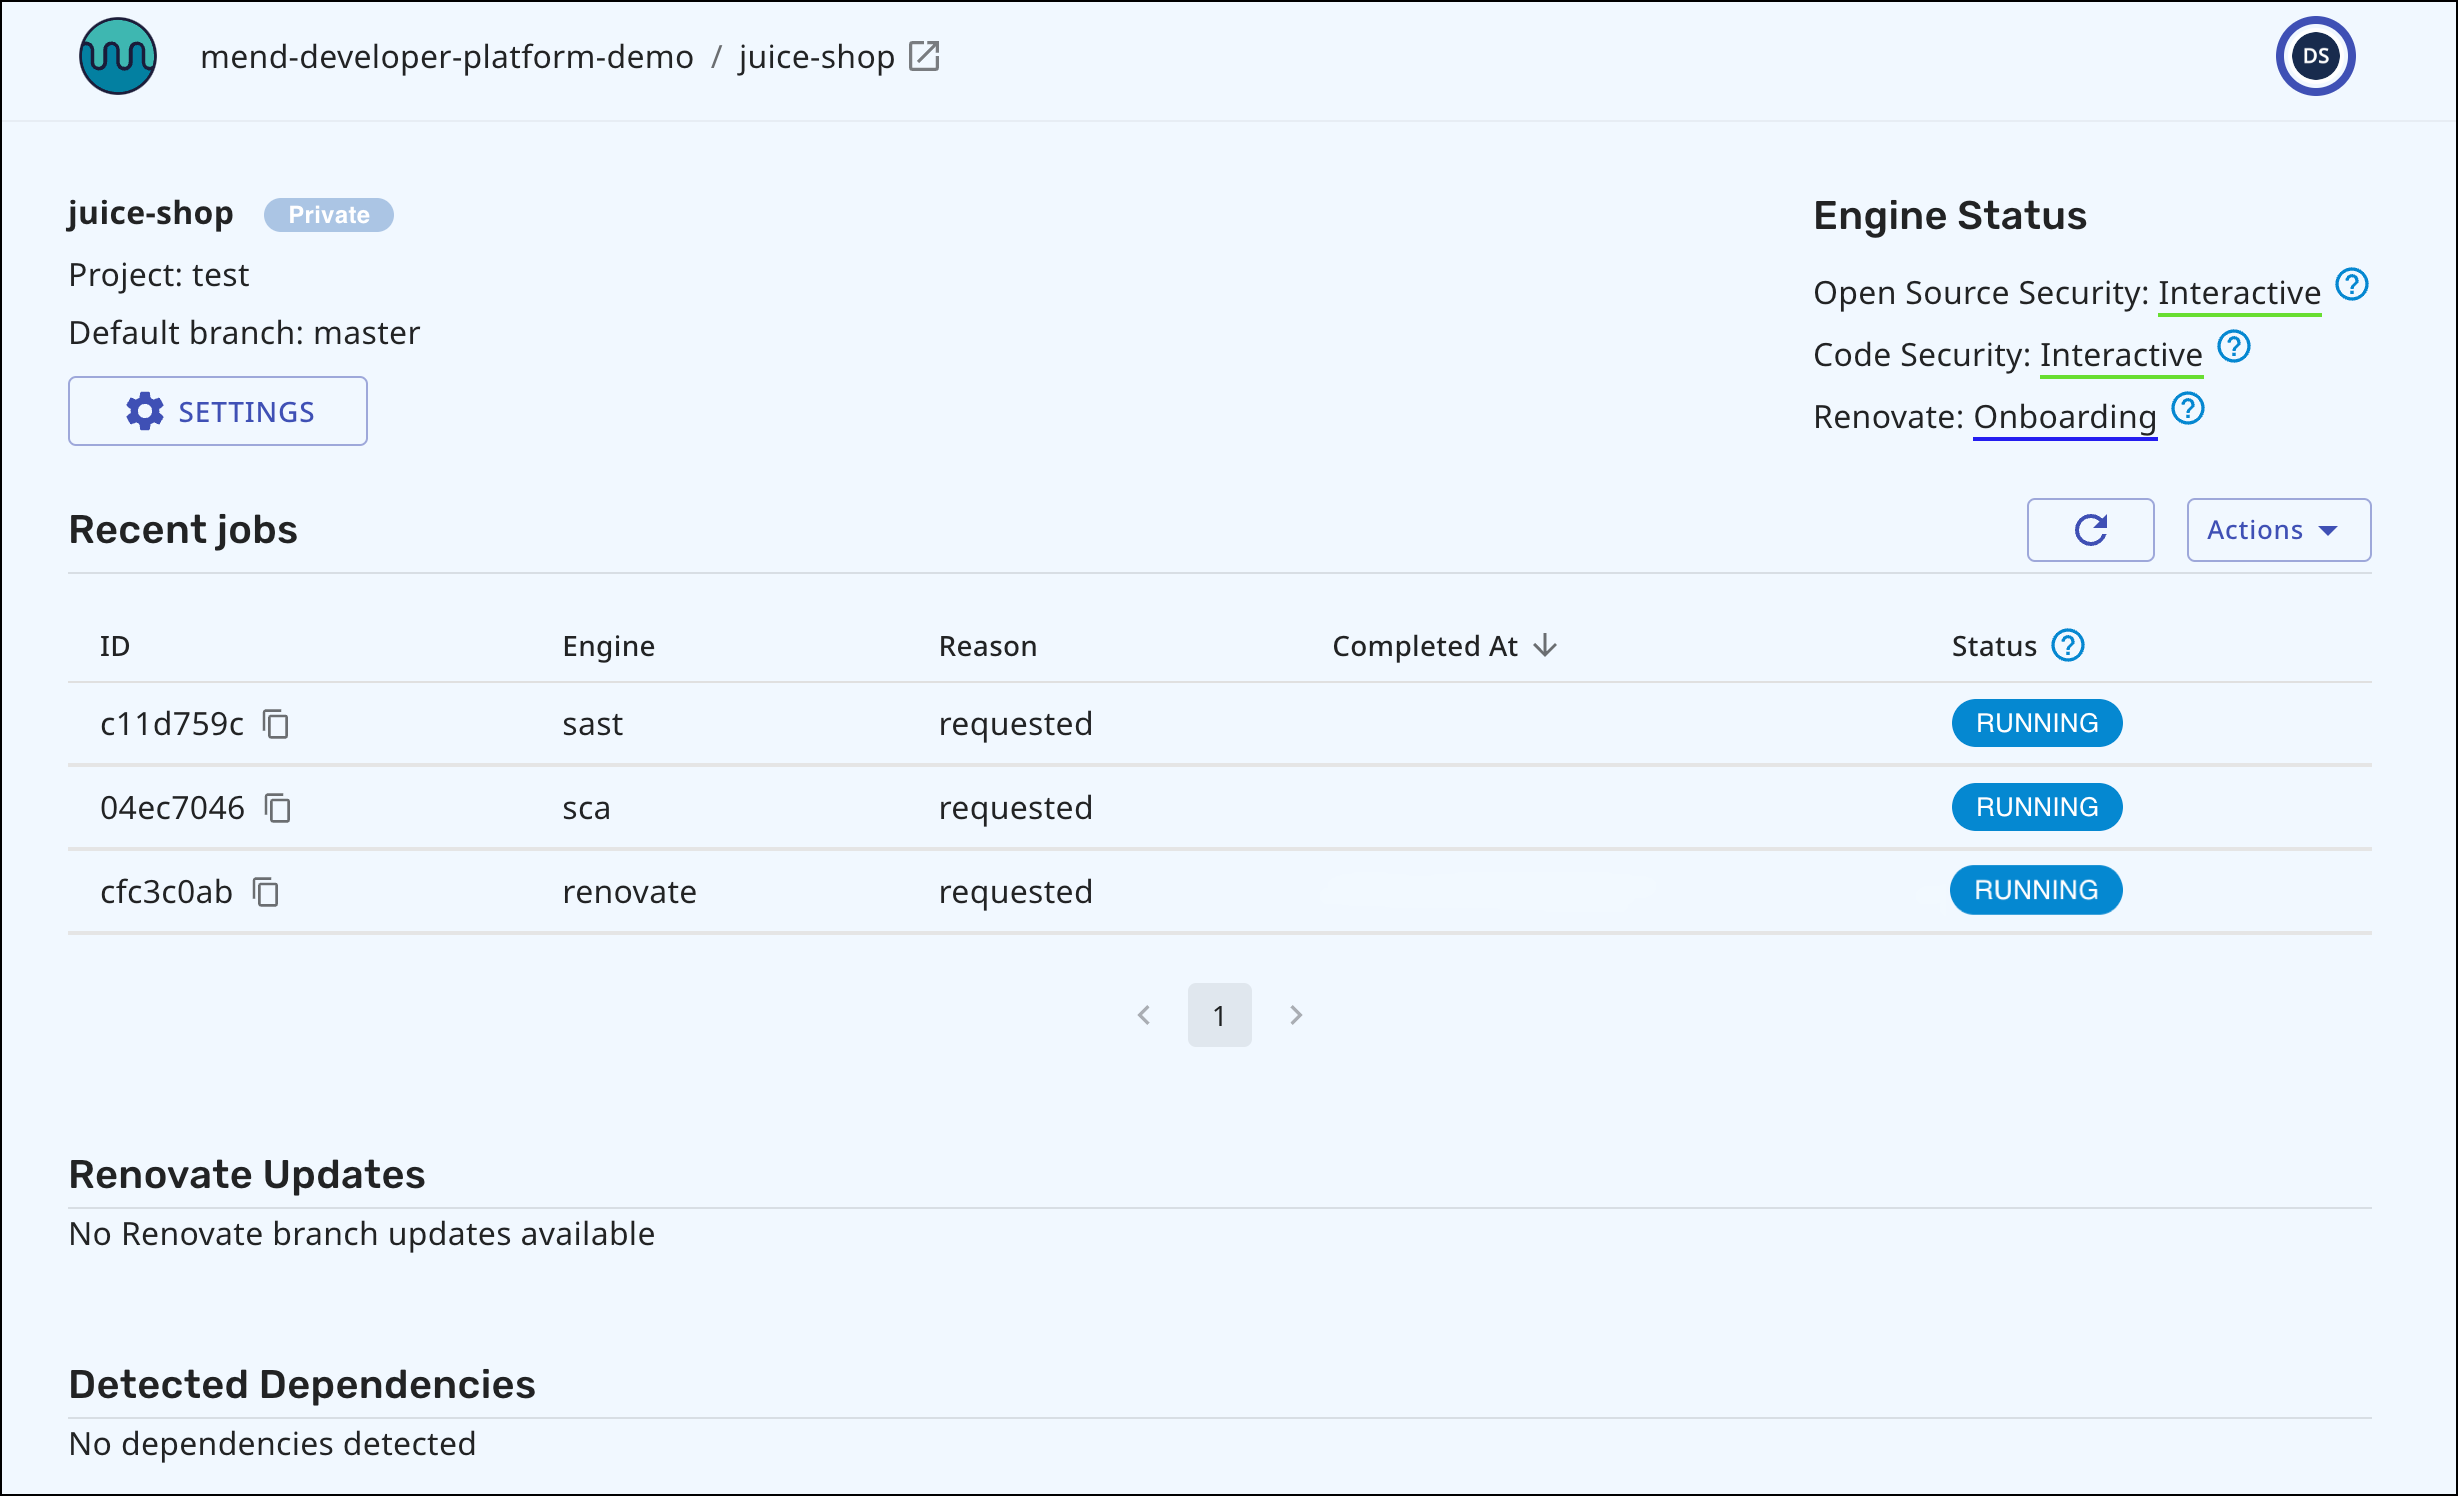
Task: Open help for Status column
Action: click(x=2068, y=646)
